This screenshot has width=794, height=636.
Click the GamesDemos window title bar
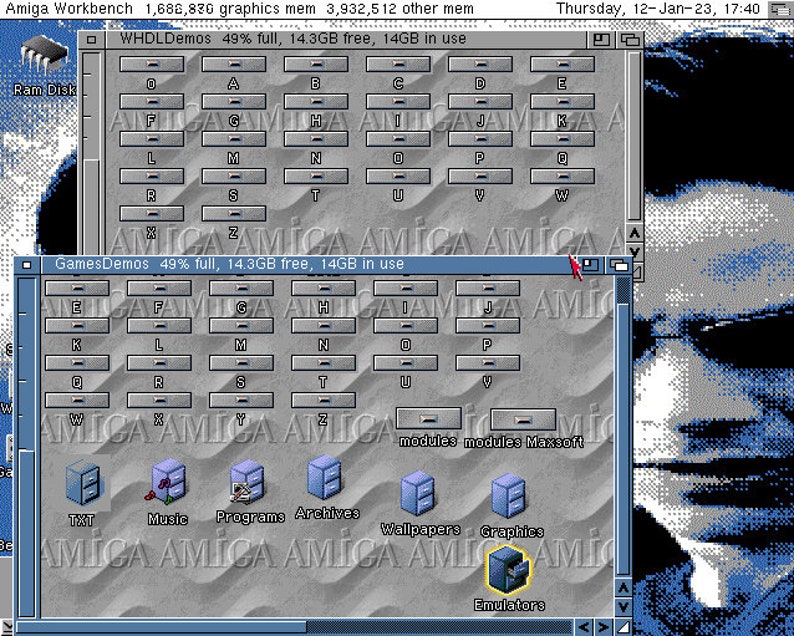tap(309, 264)
